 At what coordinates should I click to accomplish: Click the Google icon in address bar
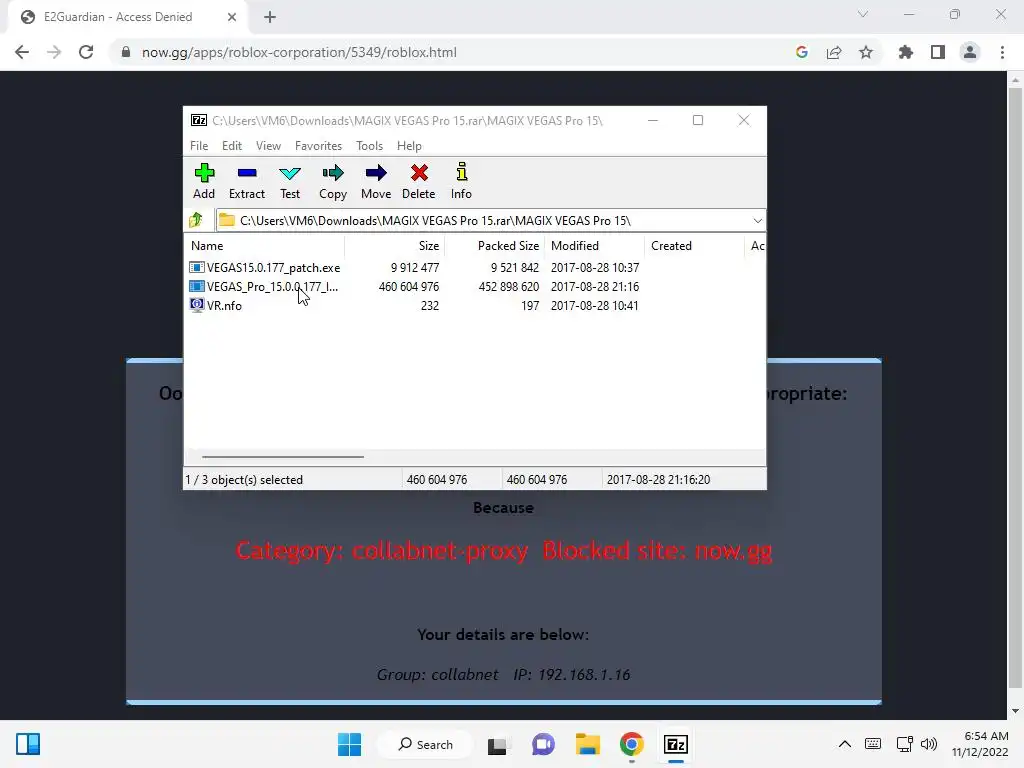tap(801, 52)
